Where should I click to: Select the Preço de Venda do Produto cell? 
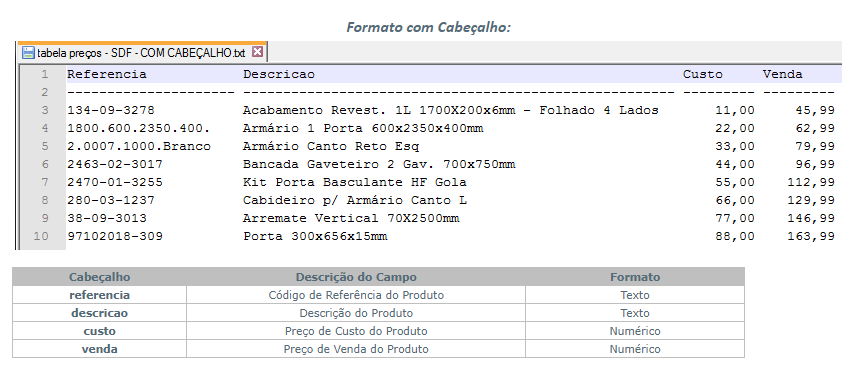356,349
